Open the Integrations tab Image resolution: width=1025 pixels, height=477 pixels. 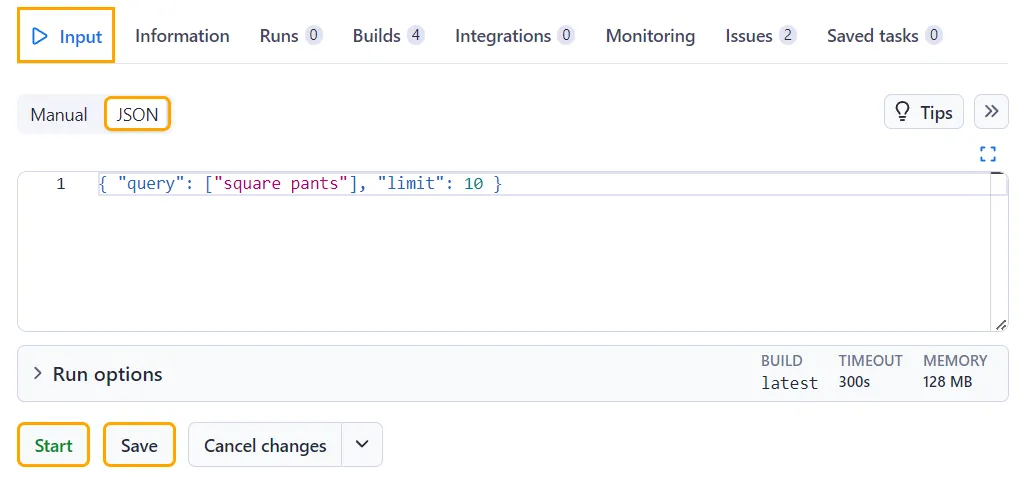[x=514, y=36]
